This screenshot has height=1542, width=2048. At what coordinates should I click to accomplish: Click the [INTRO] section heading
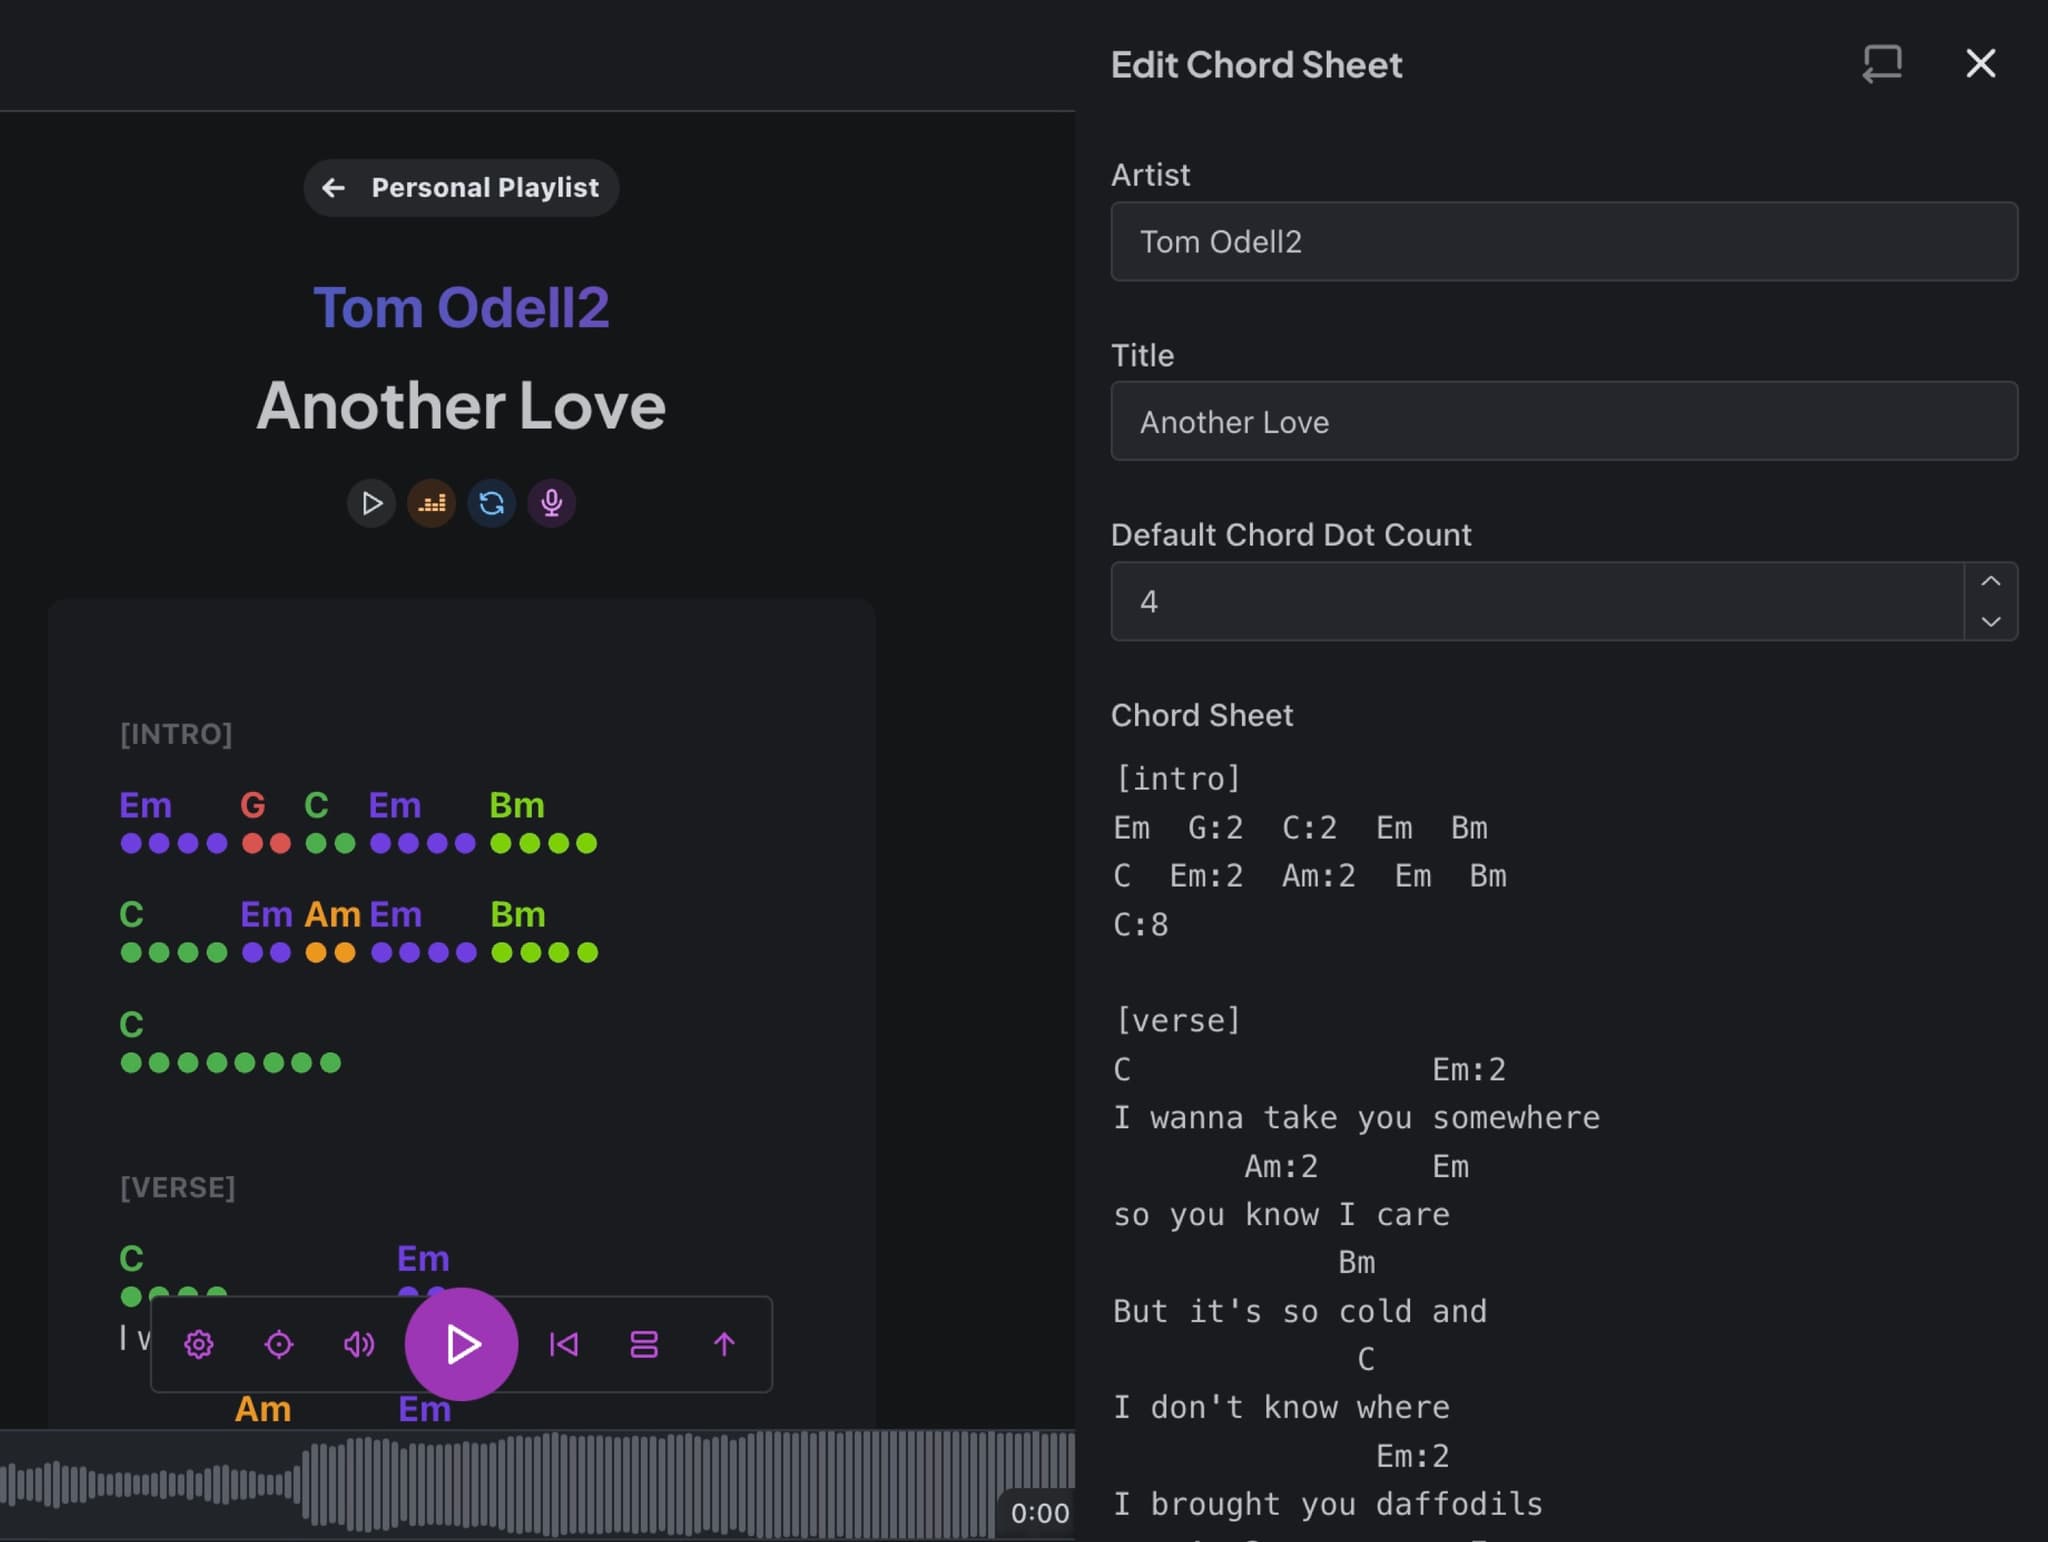point(176,734)
